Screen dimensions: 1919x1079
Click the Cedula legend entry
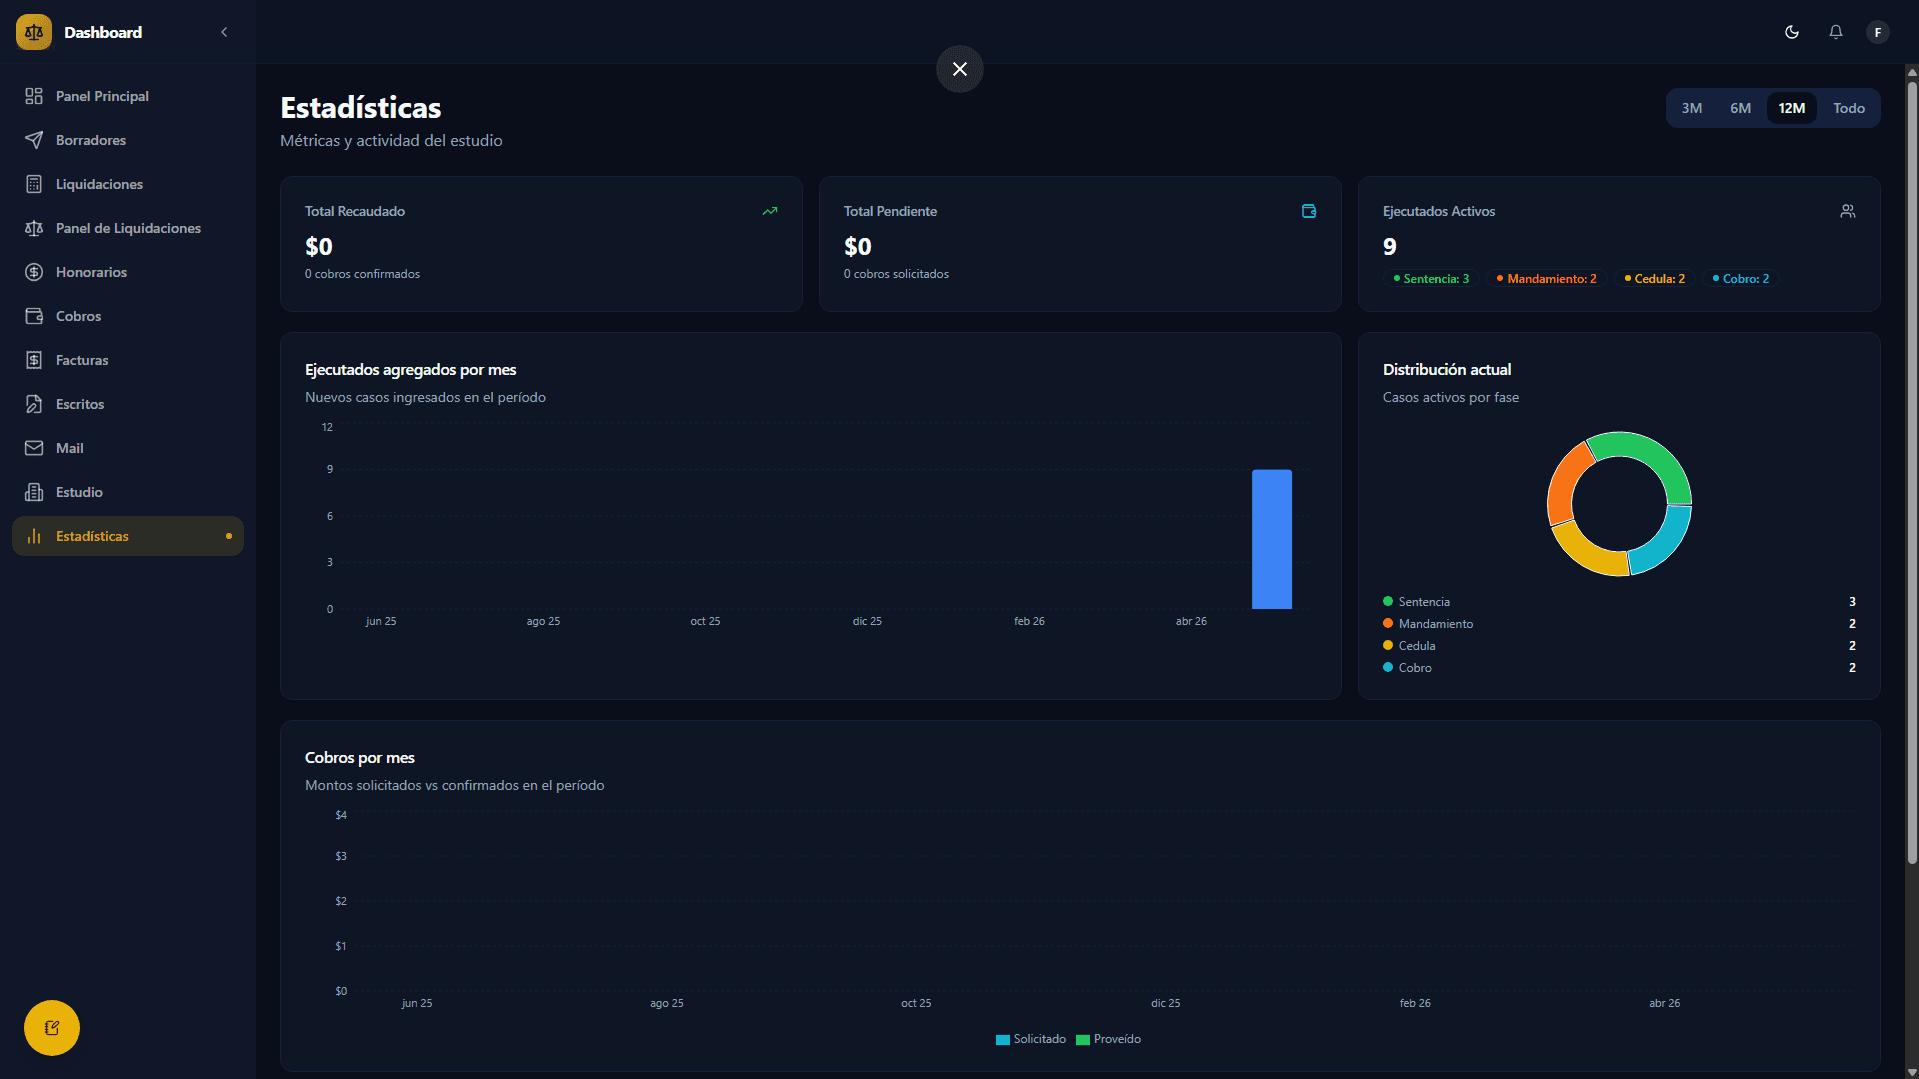pos(1619,646)
